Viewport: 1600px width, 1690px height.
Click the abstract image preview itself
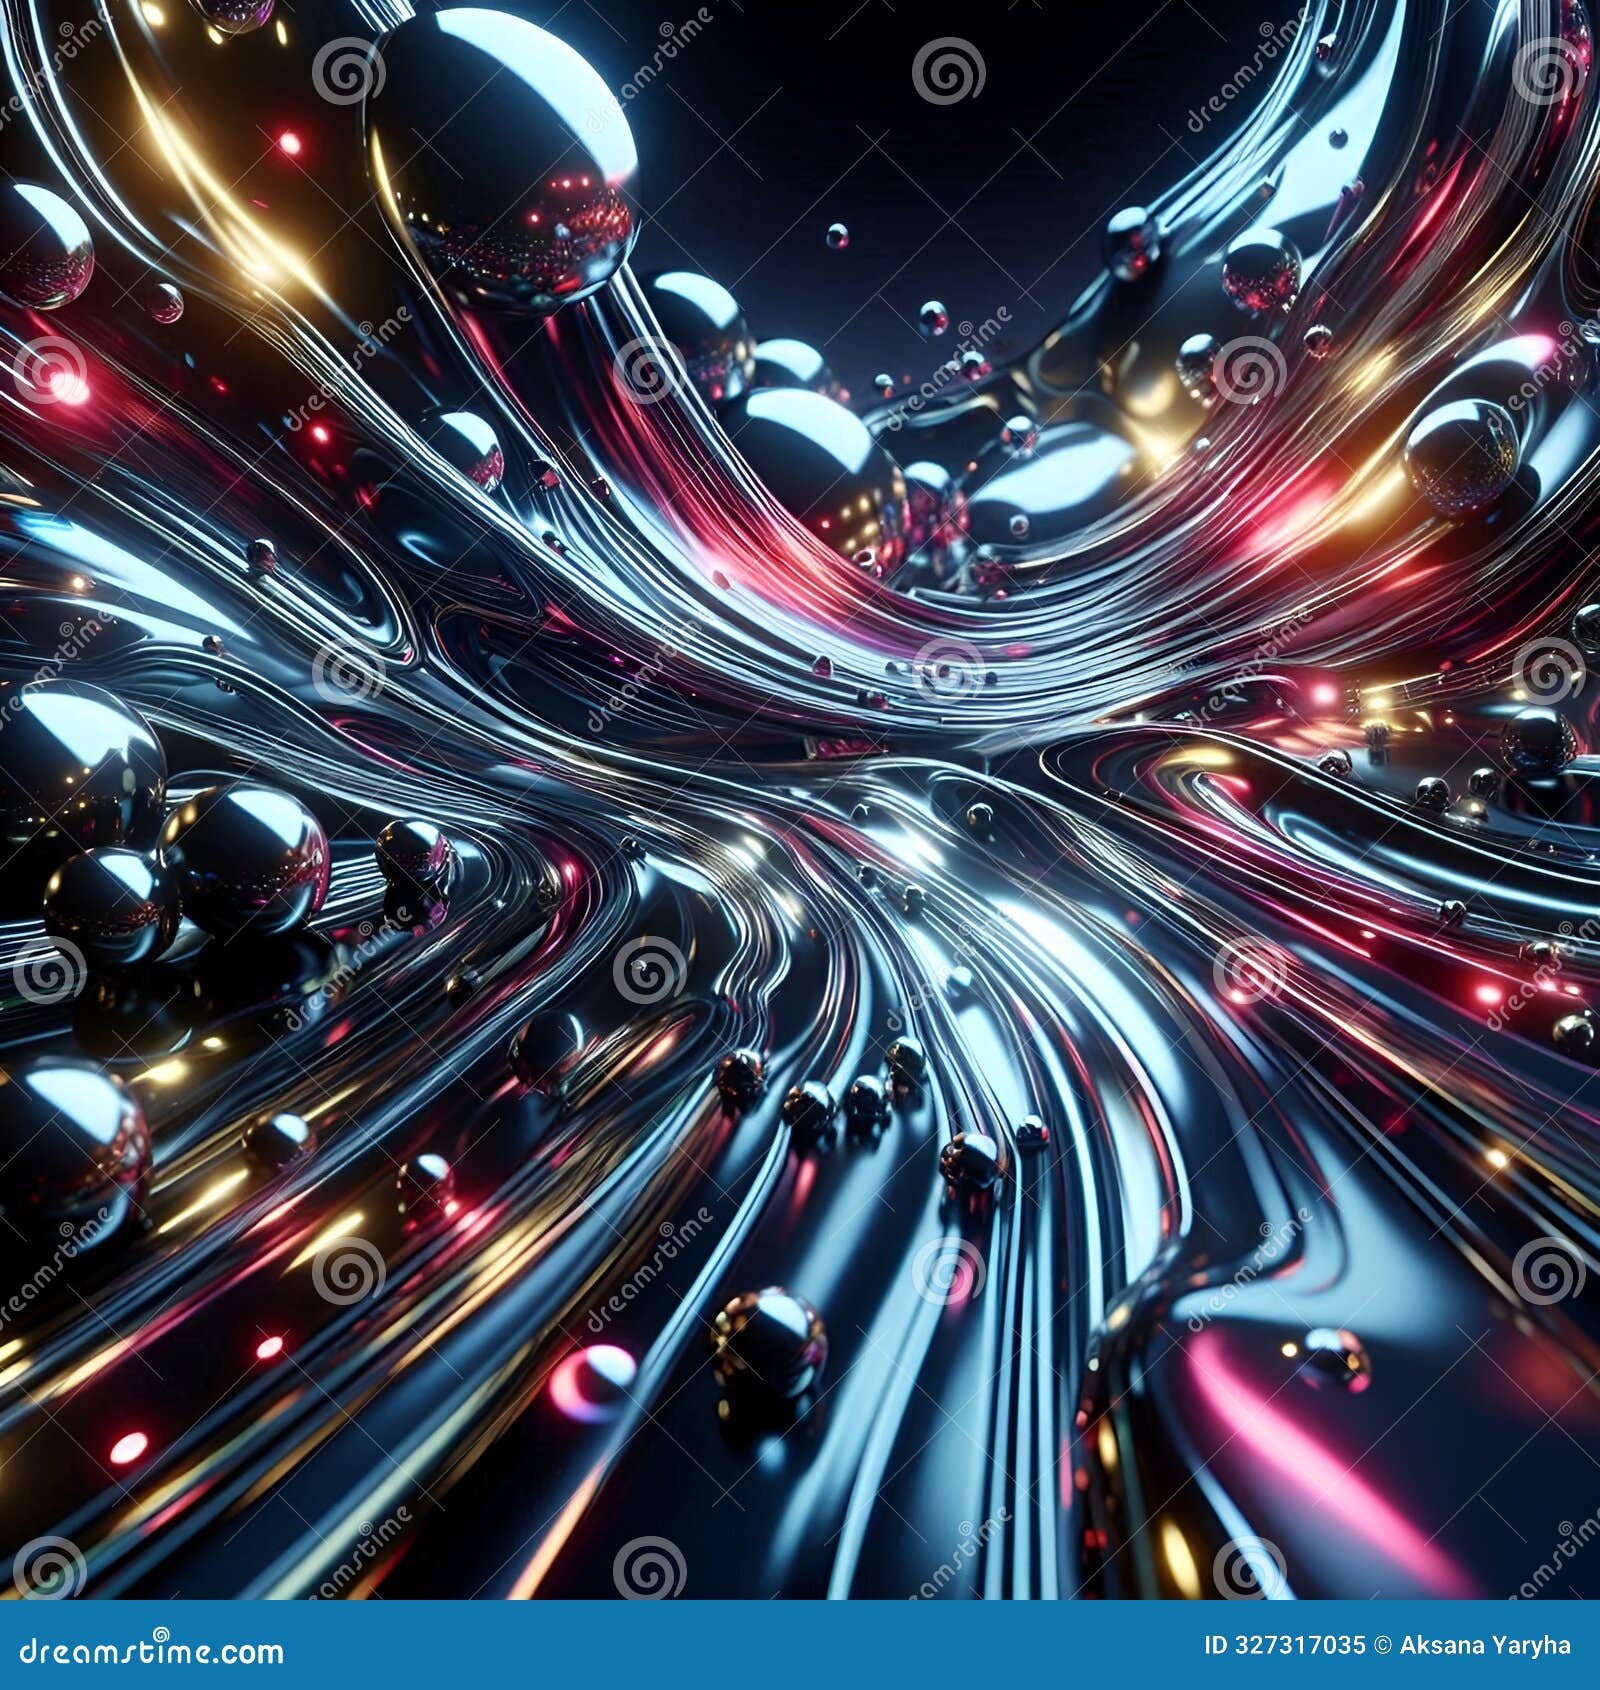pyautogui.click(x=800, y=800)
